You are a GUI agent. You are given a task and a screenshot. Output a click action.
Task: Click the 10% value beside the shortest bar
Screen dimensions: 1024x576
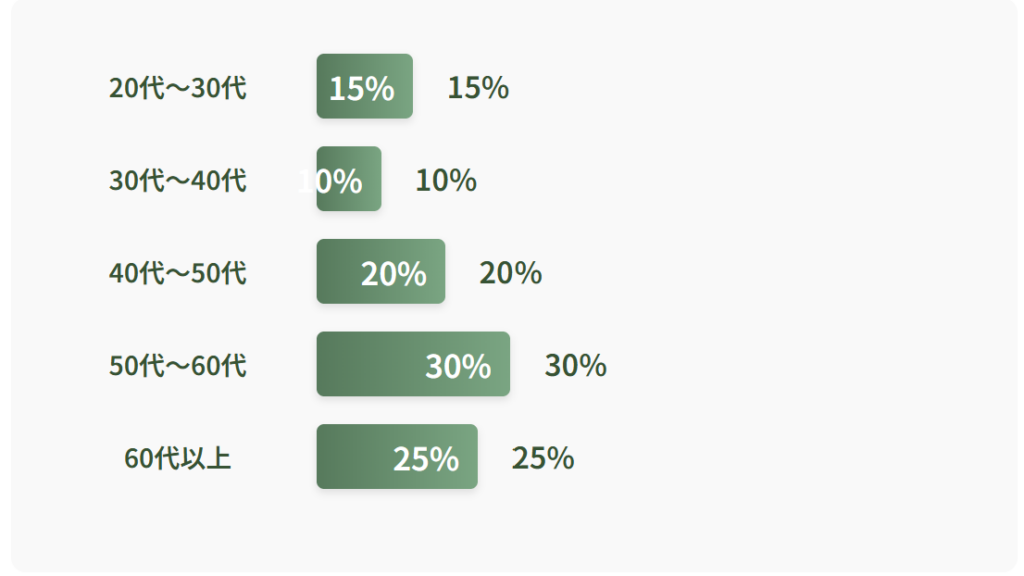[x=446, y=180]
